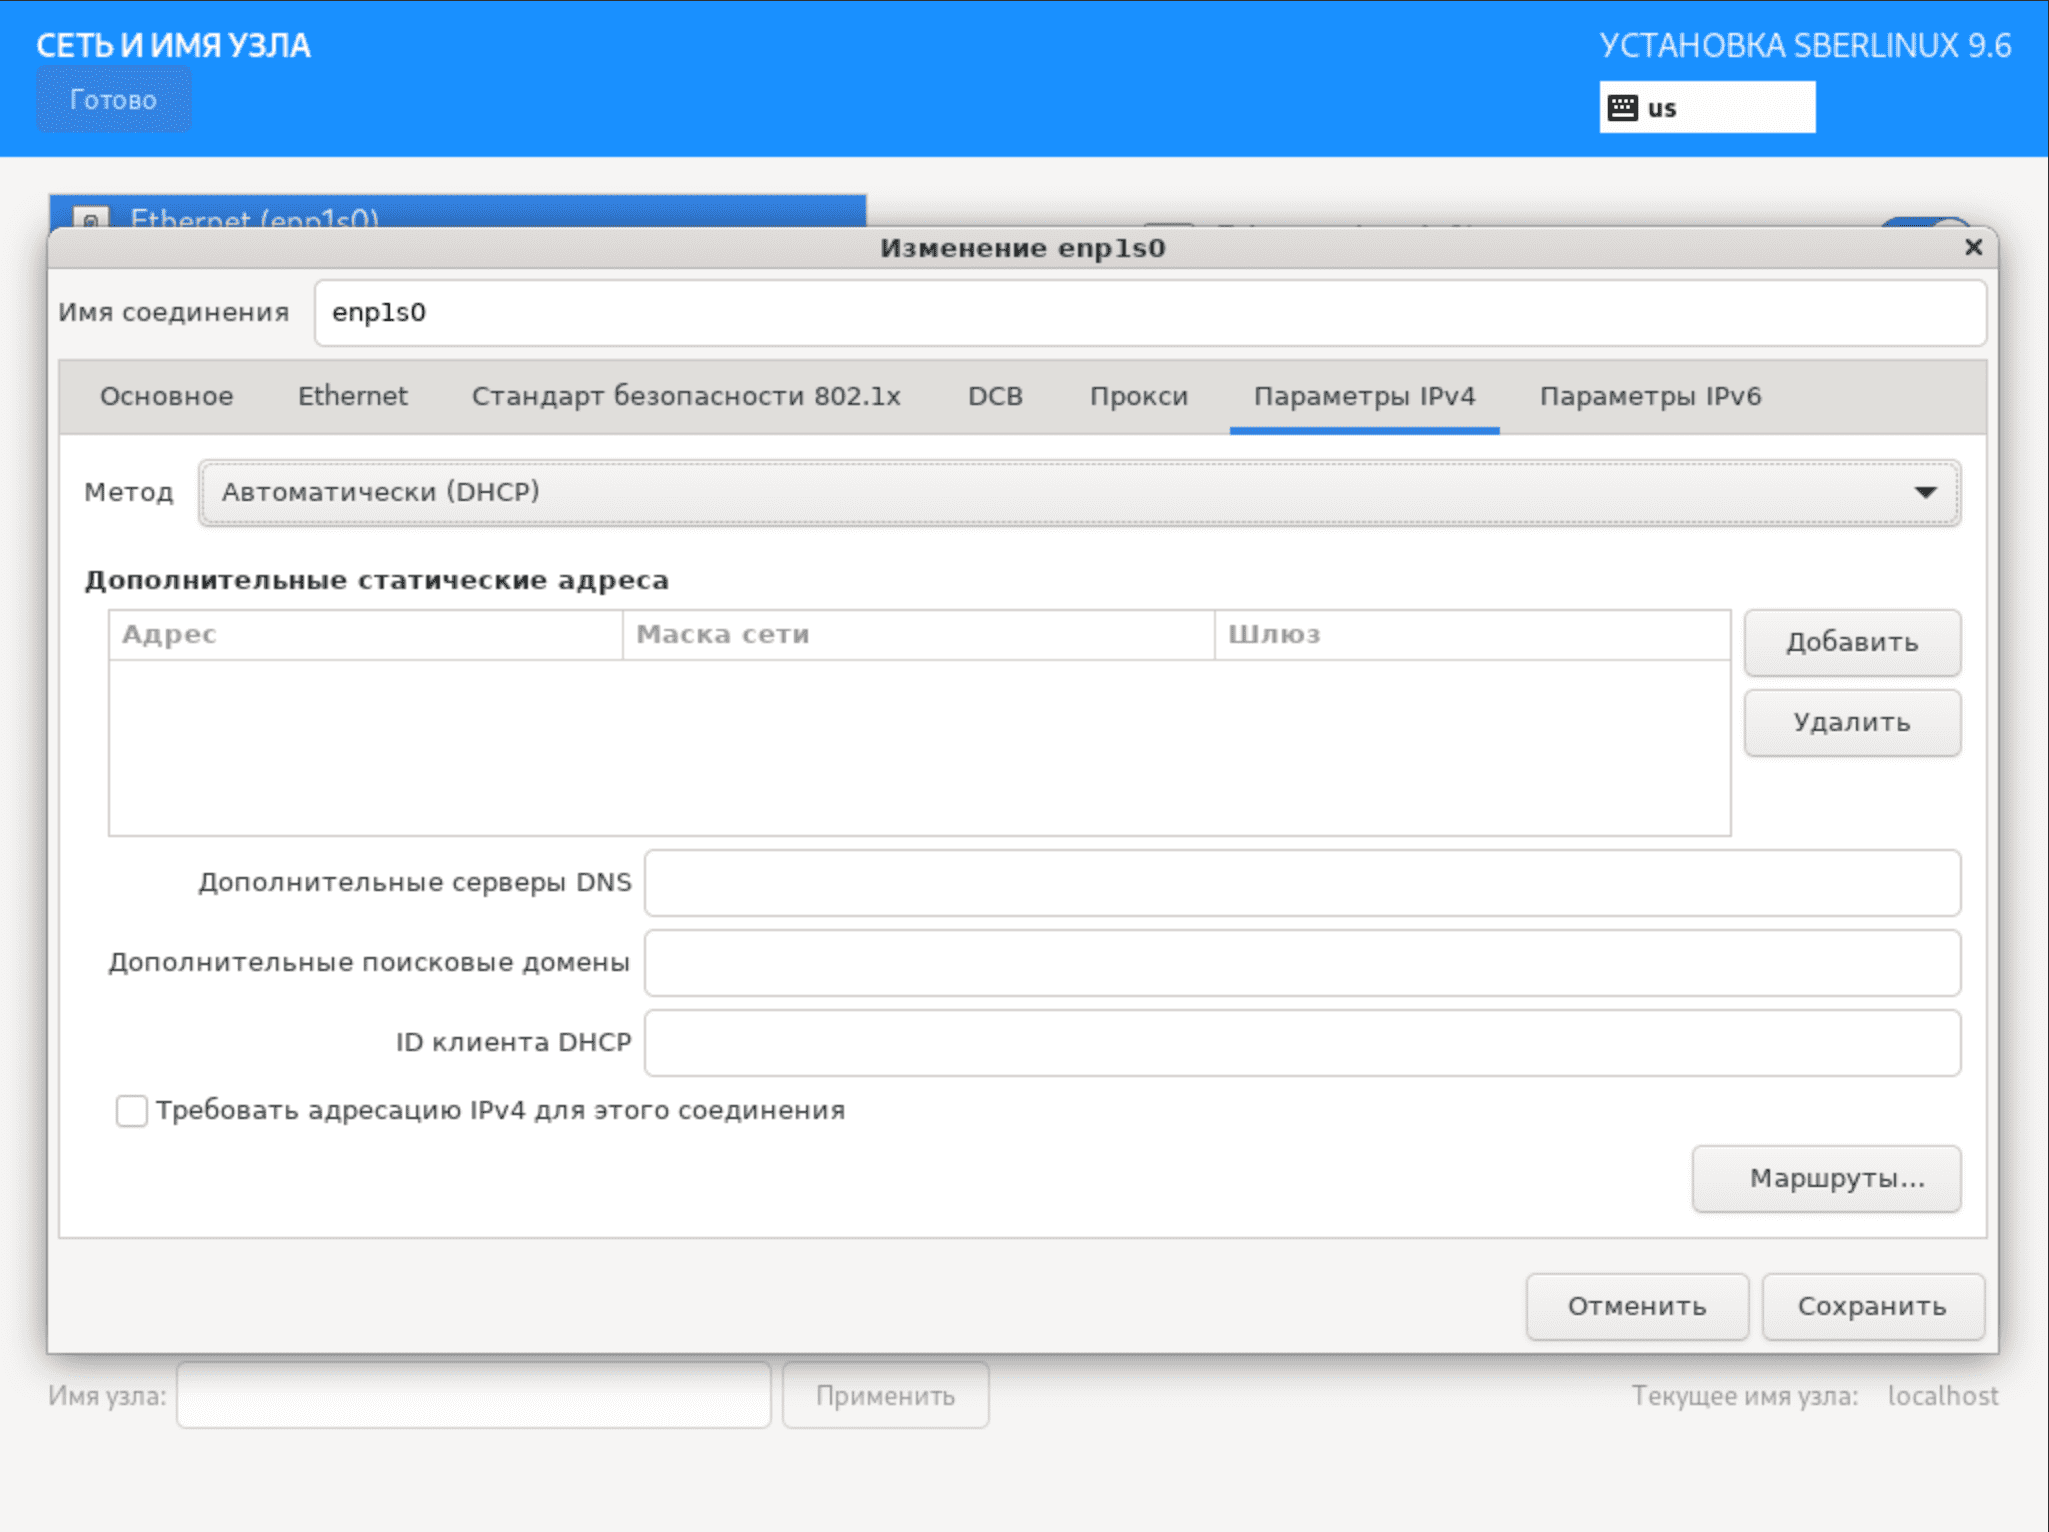Click the Шлюз column header

coord(1472,634)
